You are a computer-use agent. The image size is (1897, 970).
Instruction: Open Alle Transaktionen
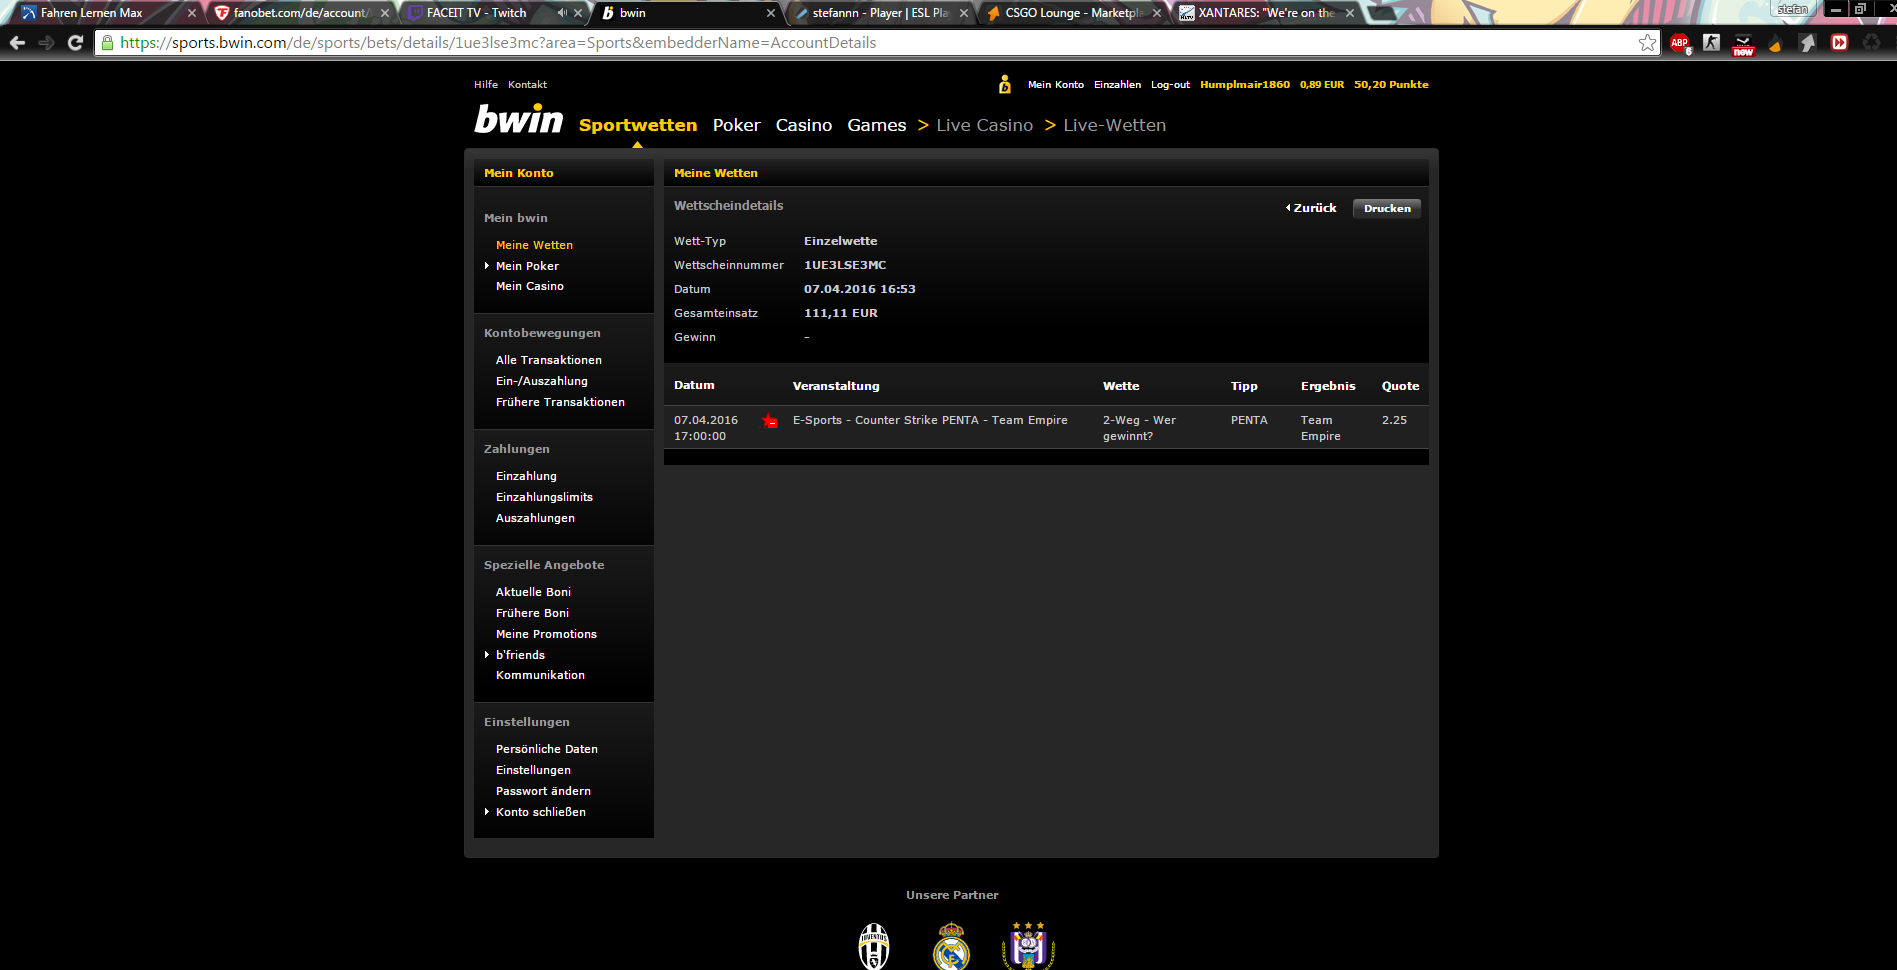[x=549, y=360]
